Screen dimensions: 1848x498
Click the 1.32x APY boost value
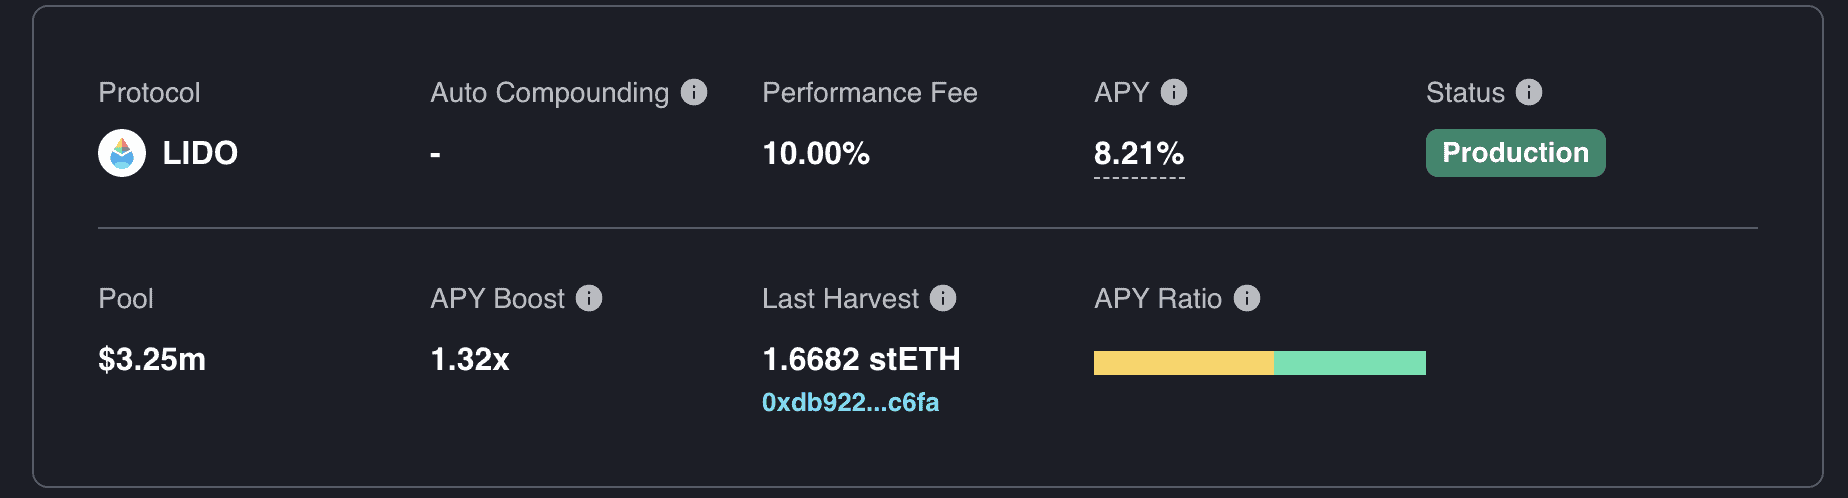[x=470, y=359]
